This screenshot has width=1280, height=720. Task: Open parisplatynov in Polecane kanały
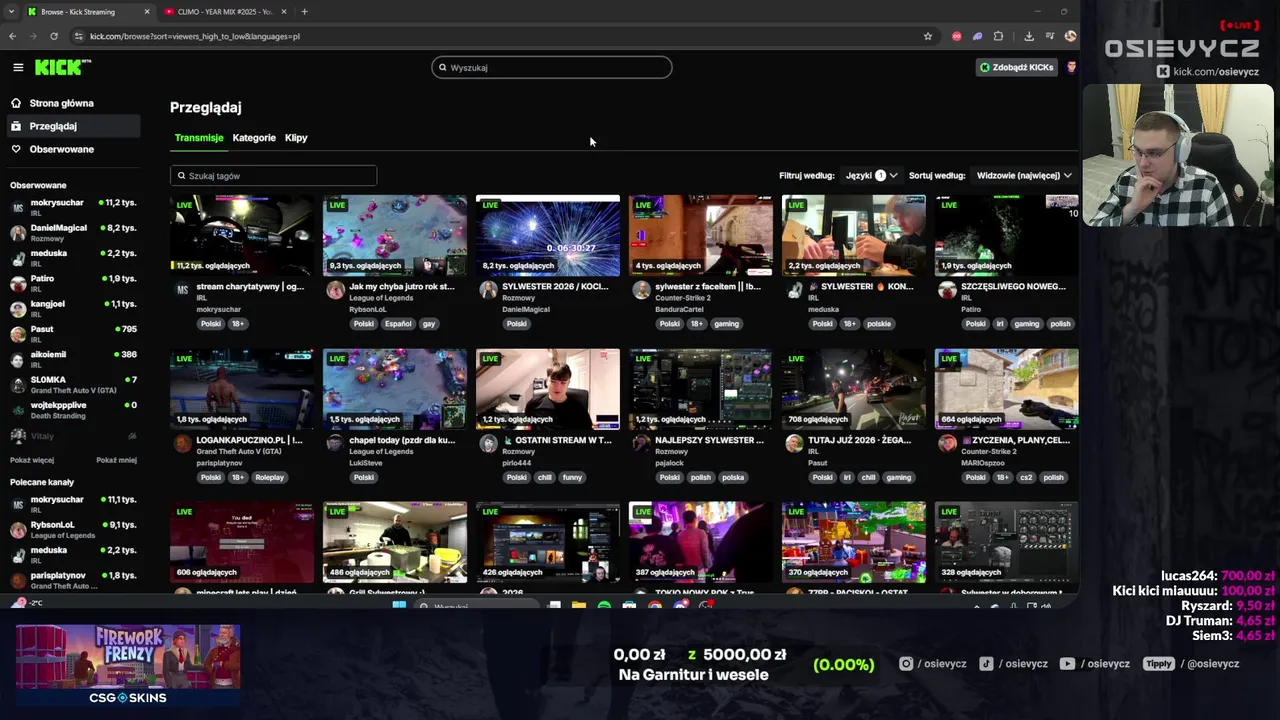point(72,580)
